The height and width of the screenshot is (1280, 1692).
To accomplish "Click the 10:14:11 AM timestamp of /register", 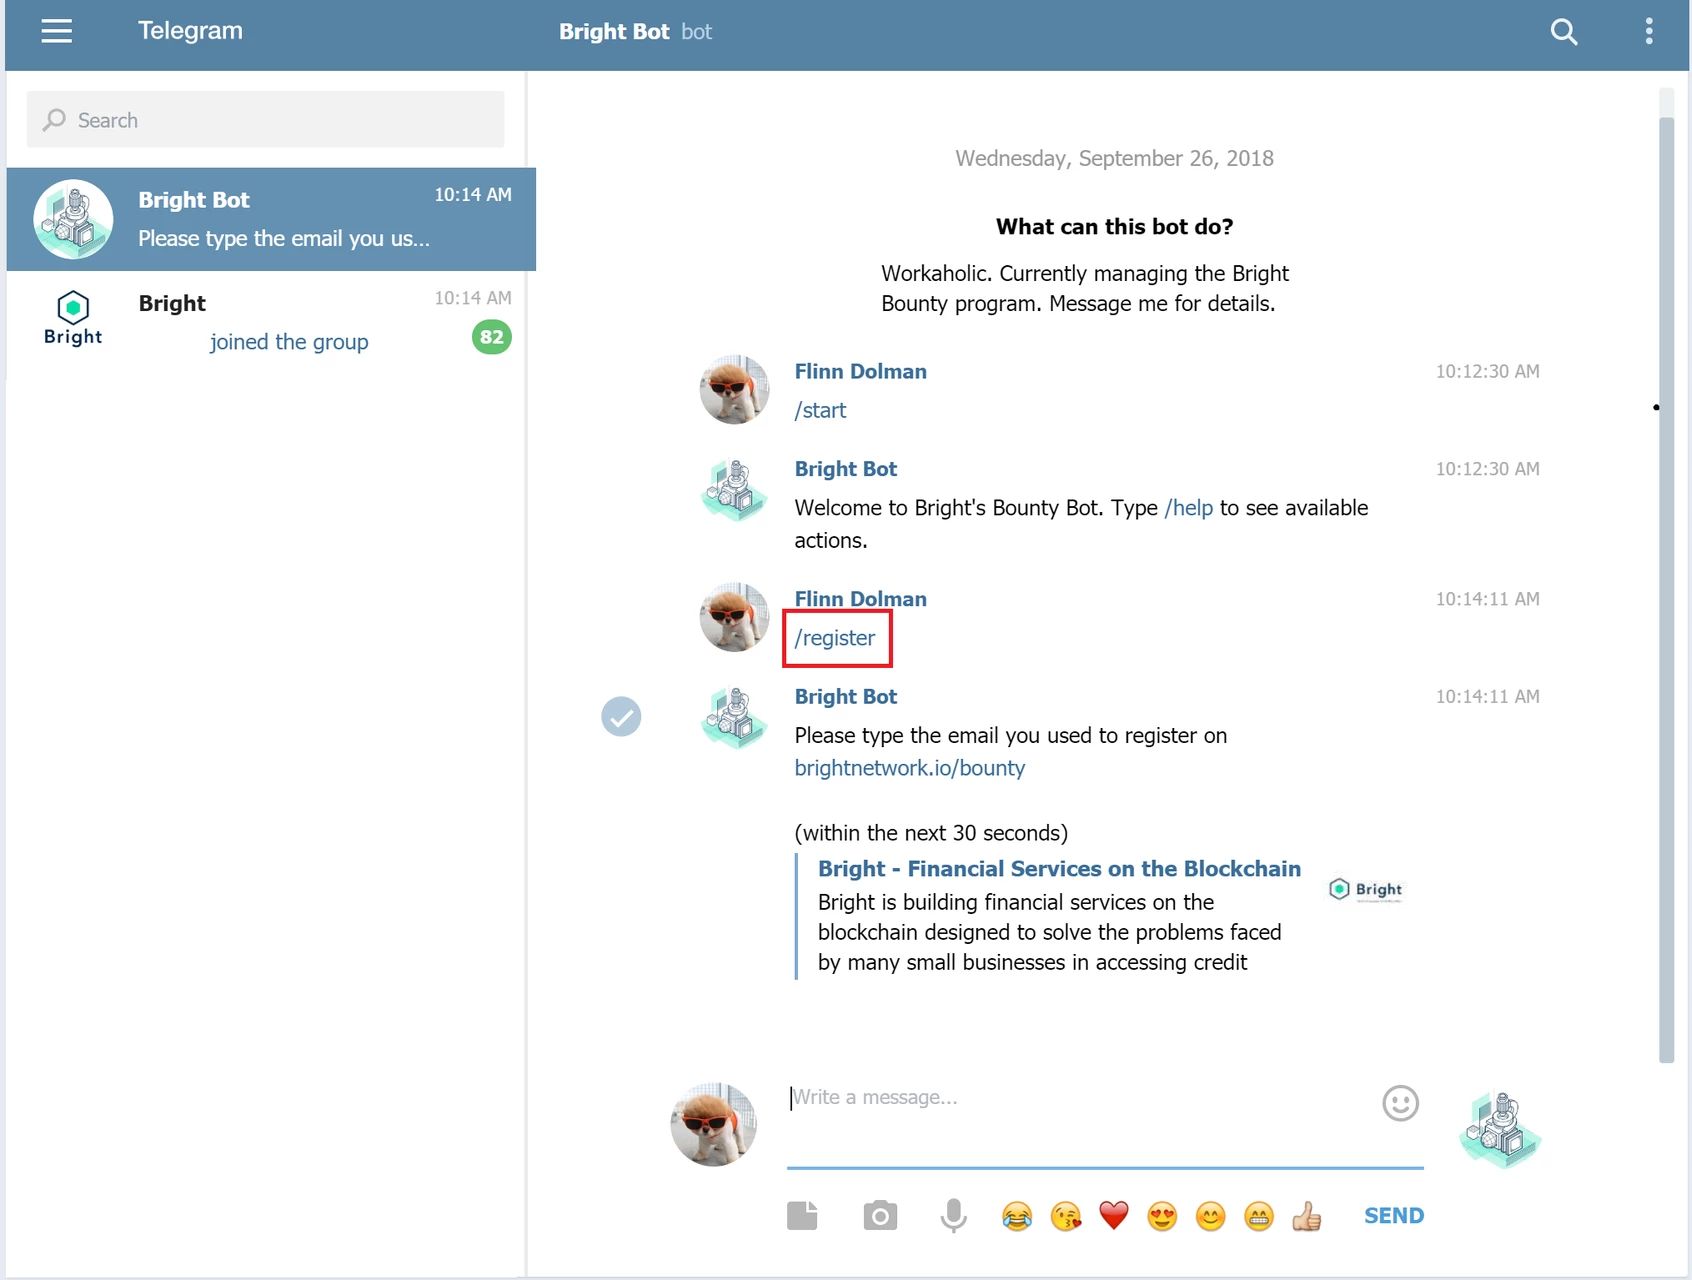I will tap(1487, 599).
